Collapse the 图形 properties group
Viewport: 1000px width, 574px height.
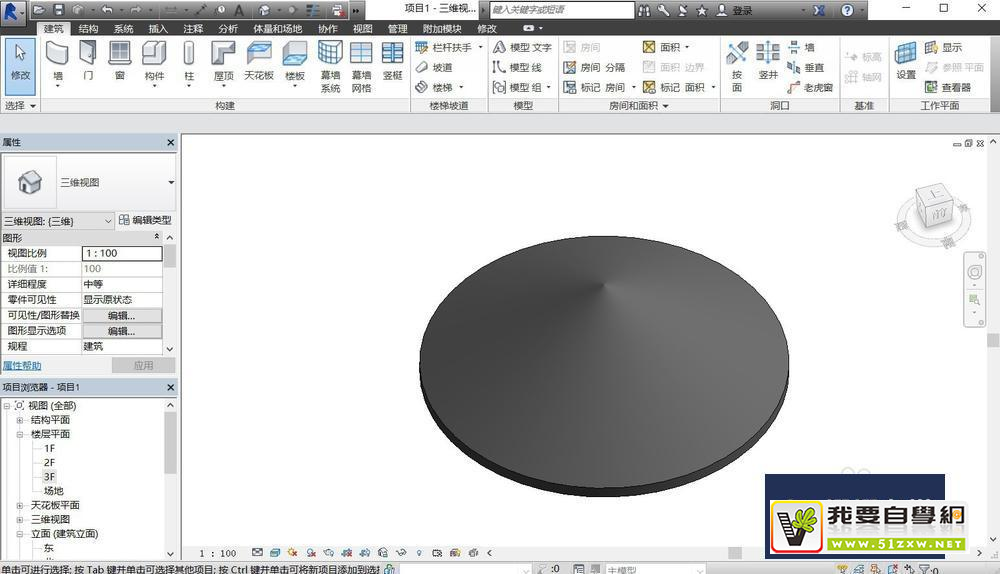(157, 237)
